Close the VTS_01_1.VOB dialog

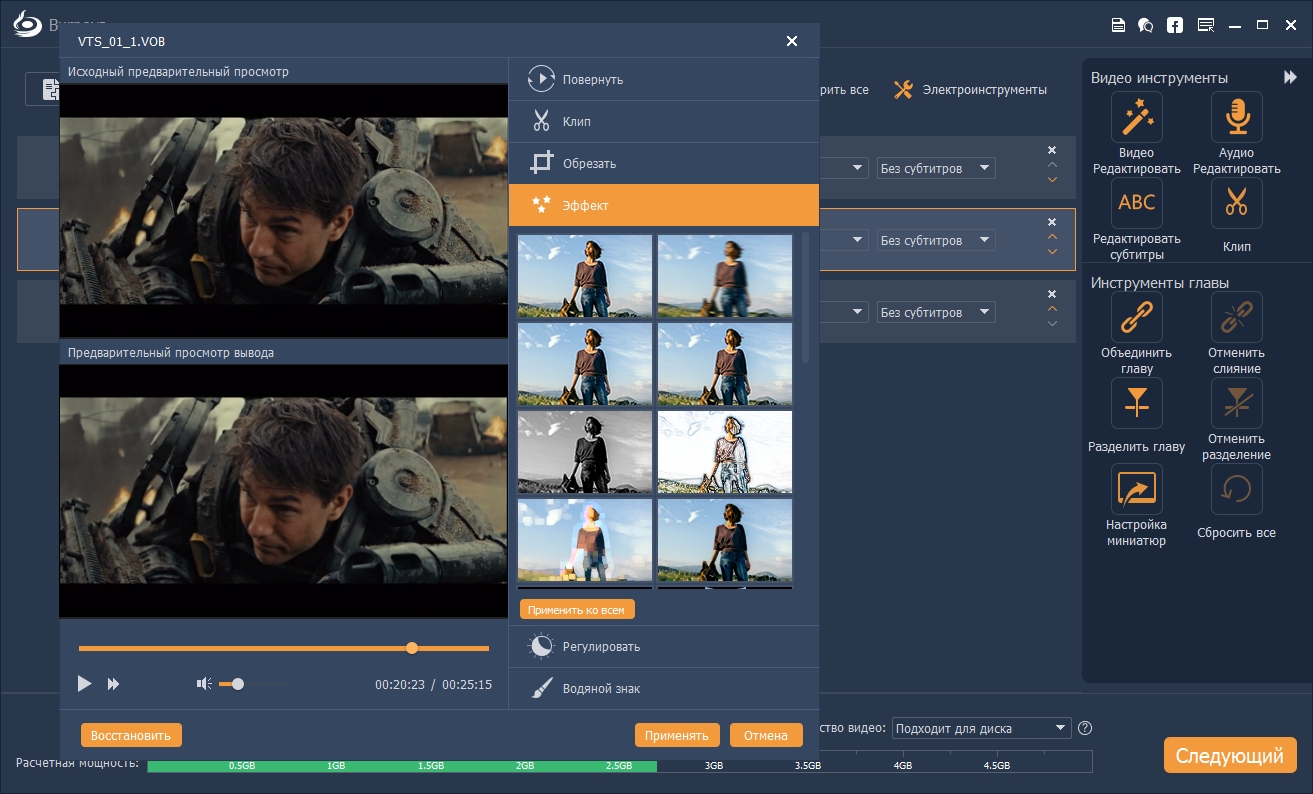pyautogui.click(x=792, y=41)
